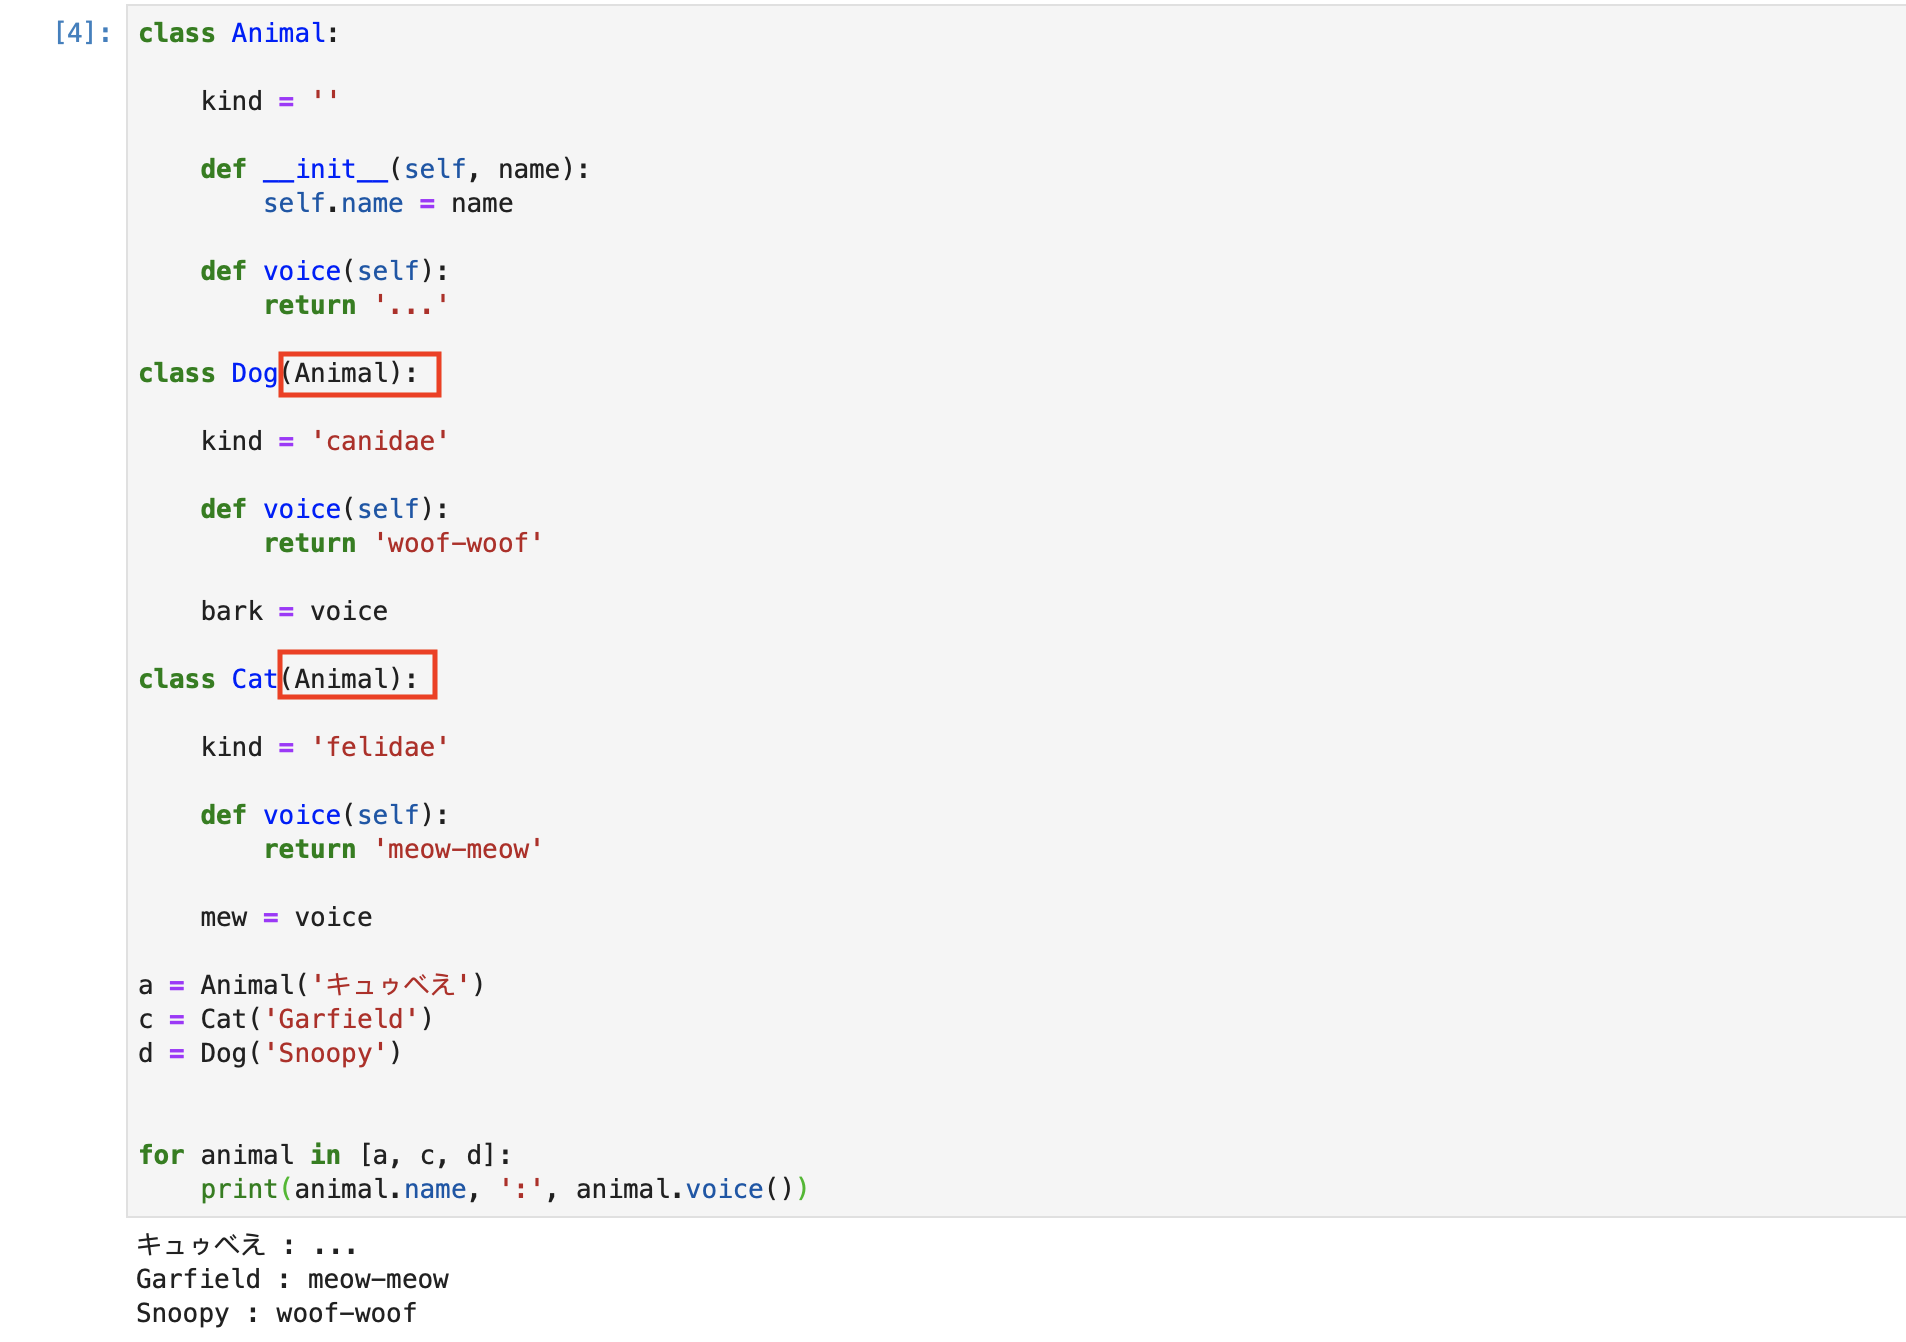Select the Cat('Garfield') instantiation
Image resolution: width=1906 pixels, height=1342 pixels.
click(x=314, y=1018)
